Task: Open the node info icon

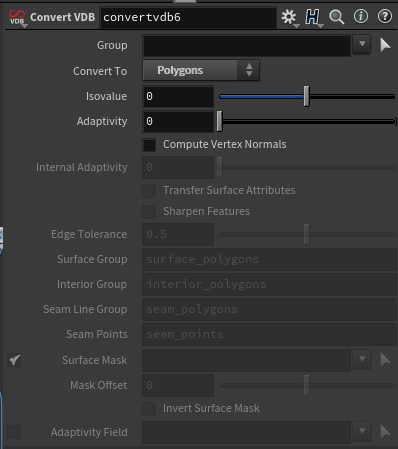Action: (x=361, y=16)
